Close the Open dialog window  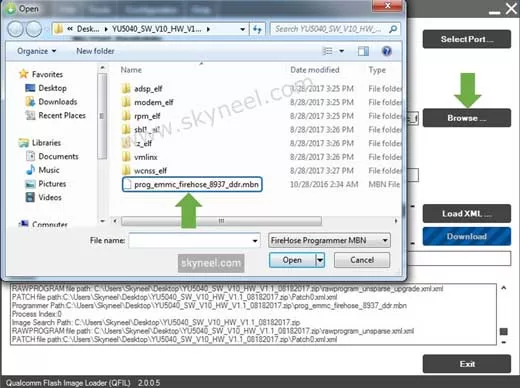tap(387, 6)
